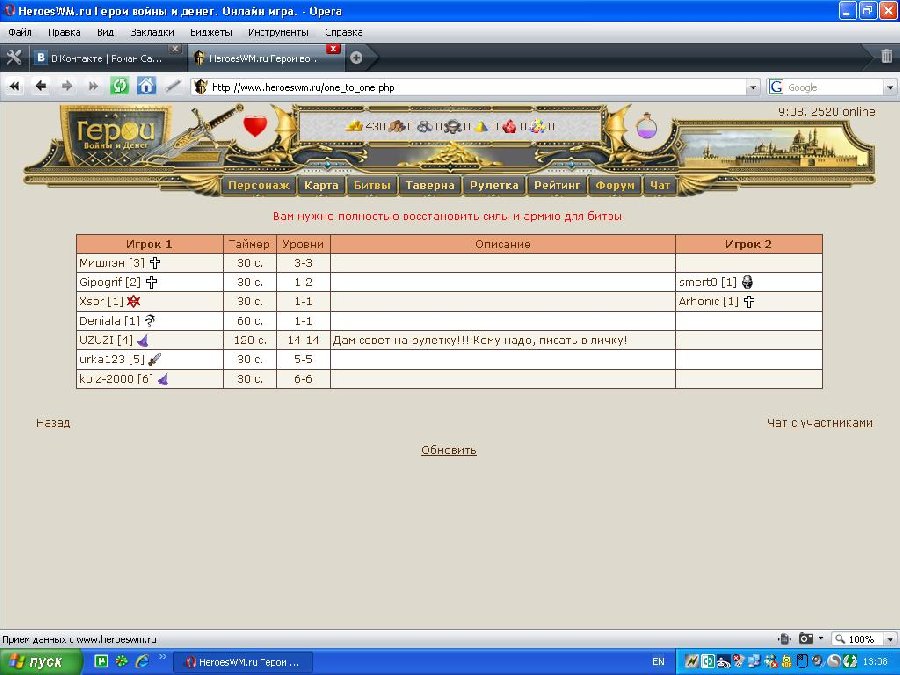
Task: Go forward one page
Action: click(67, 87)
